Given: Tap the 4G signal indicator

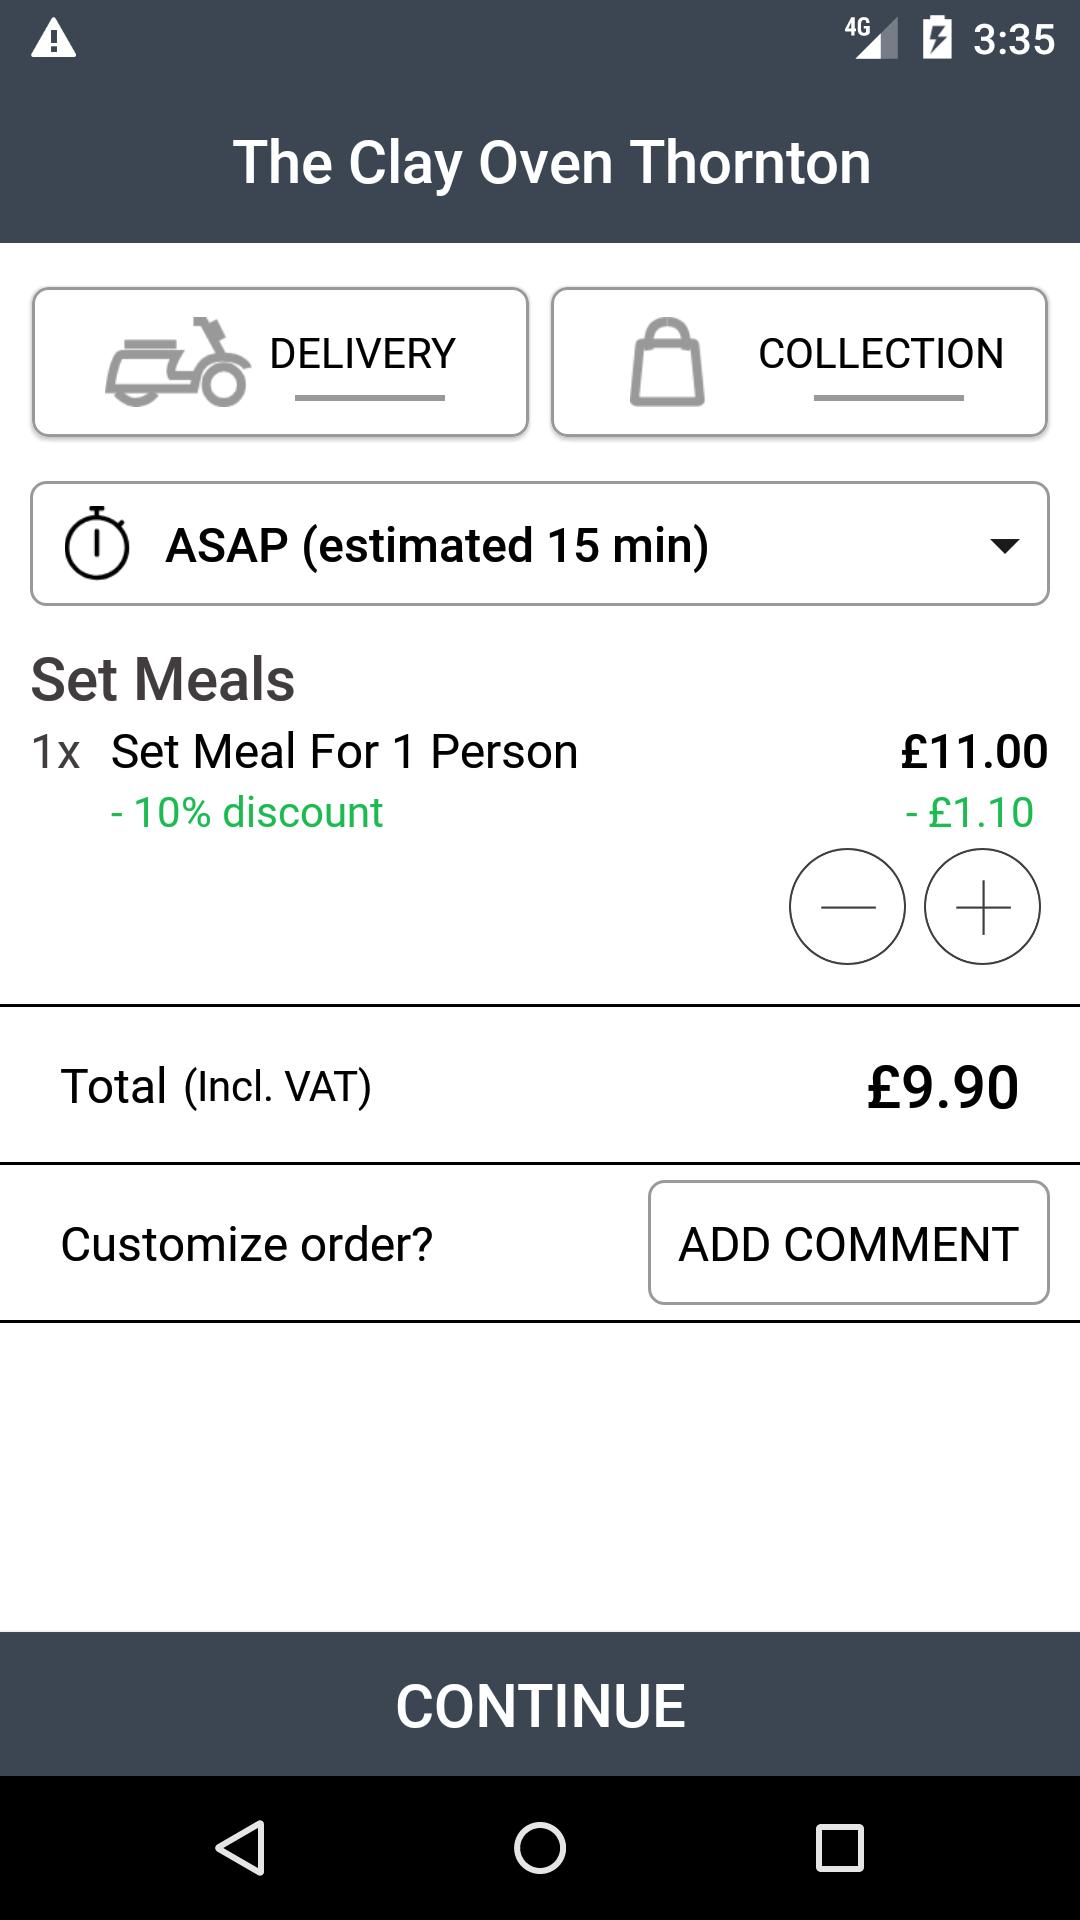Looking at the screenshot, I should (871, 38).
